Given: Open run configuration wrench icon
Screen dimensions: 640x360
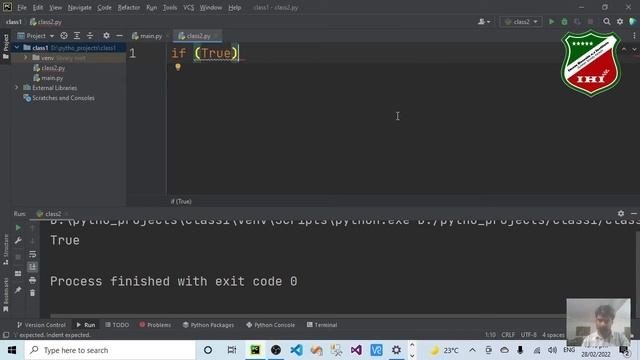Looking at the screenshot, I should click(18, 241).
